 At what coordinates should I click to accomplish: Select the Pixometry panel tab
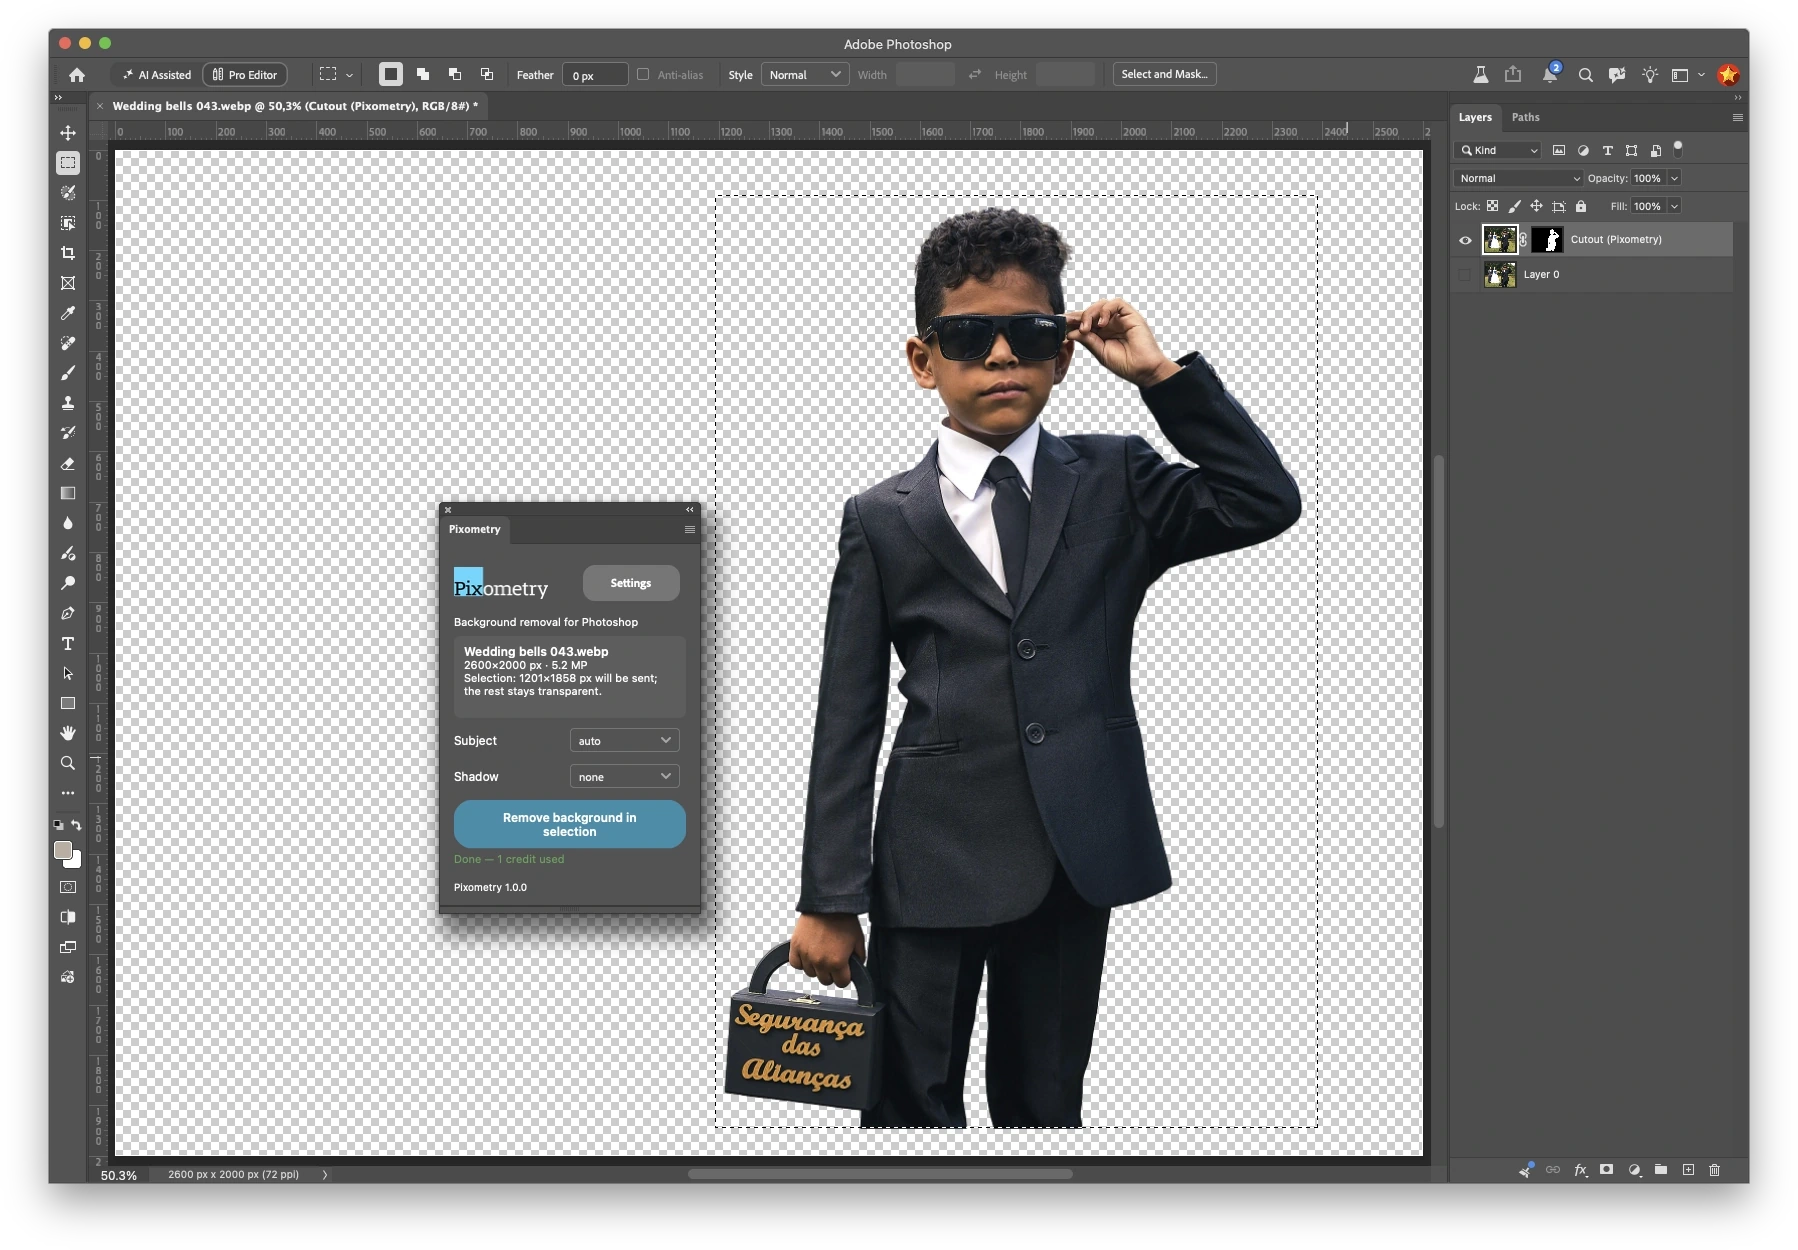coord(474,529)
